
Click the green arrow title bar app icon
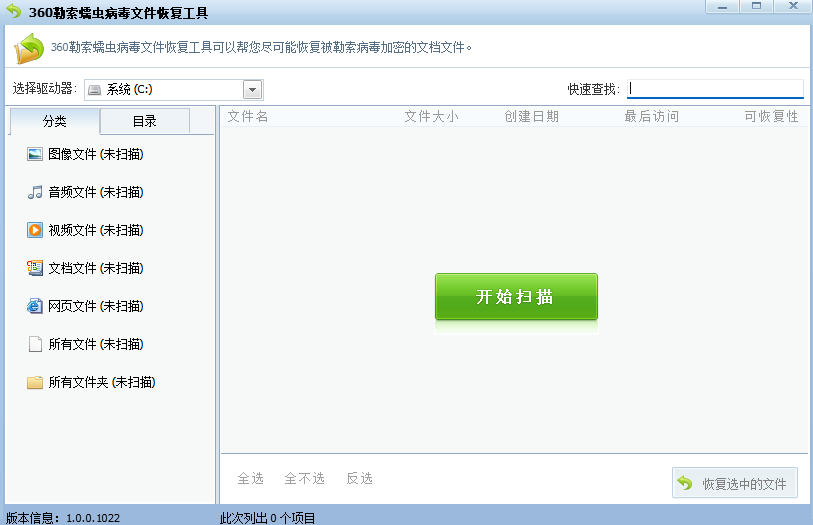pos(13,11)
